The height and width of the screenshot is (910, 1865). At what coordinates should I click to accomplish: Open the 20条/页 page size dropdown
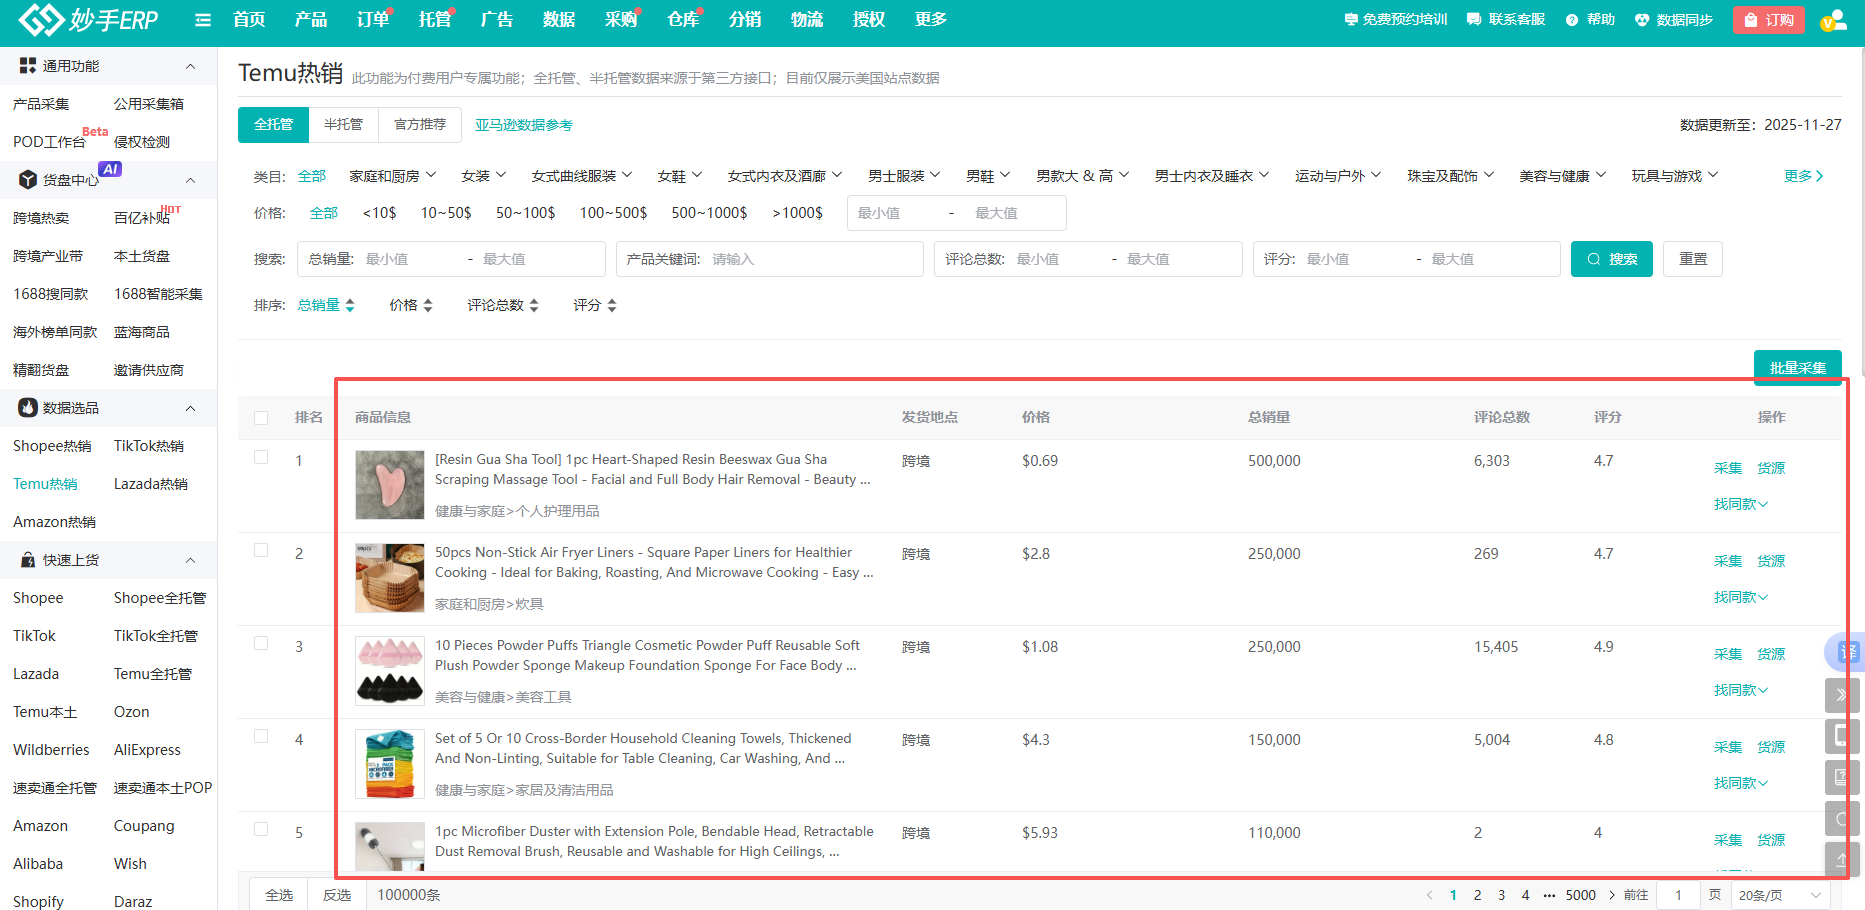pyautogui.click(x=1781, y=895)
